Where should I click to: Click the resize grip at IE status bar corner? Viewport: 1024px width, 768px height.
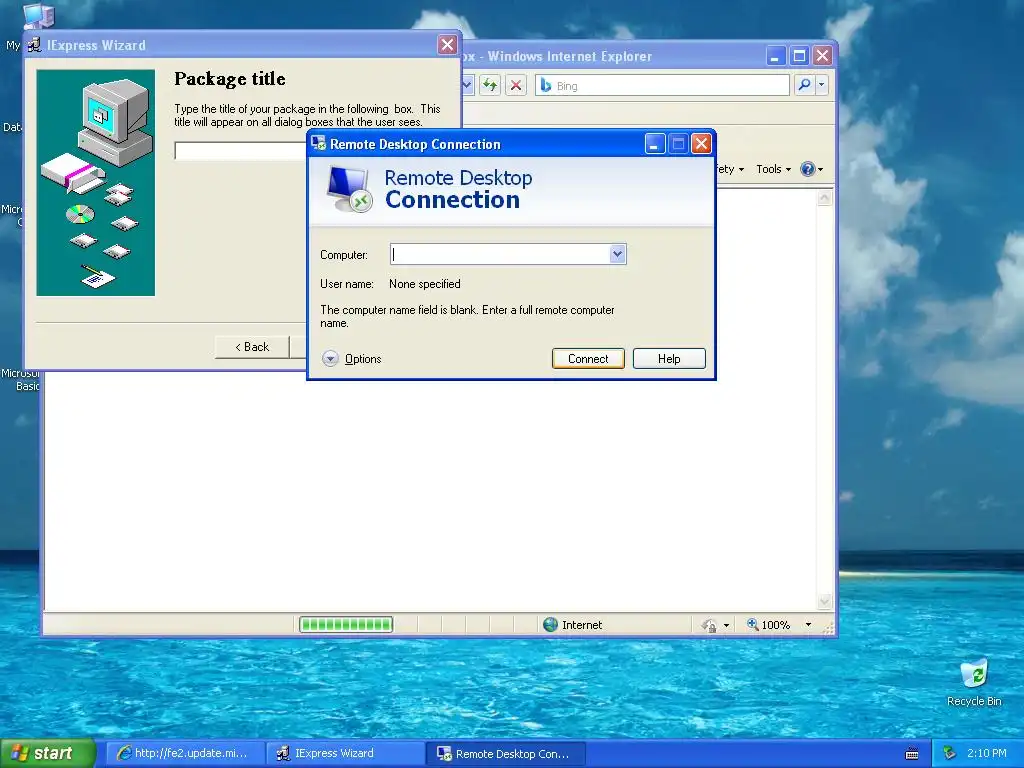click(x=829, y=628)
